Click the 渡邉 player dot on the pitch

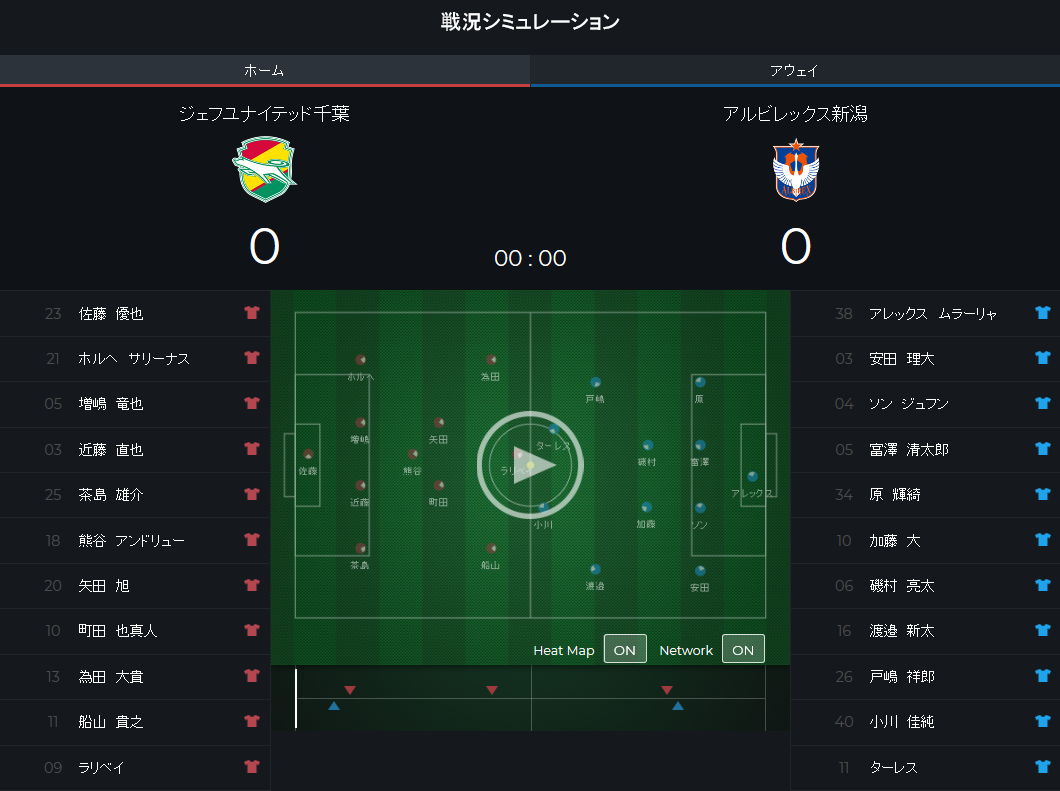(x=595, y=569)
